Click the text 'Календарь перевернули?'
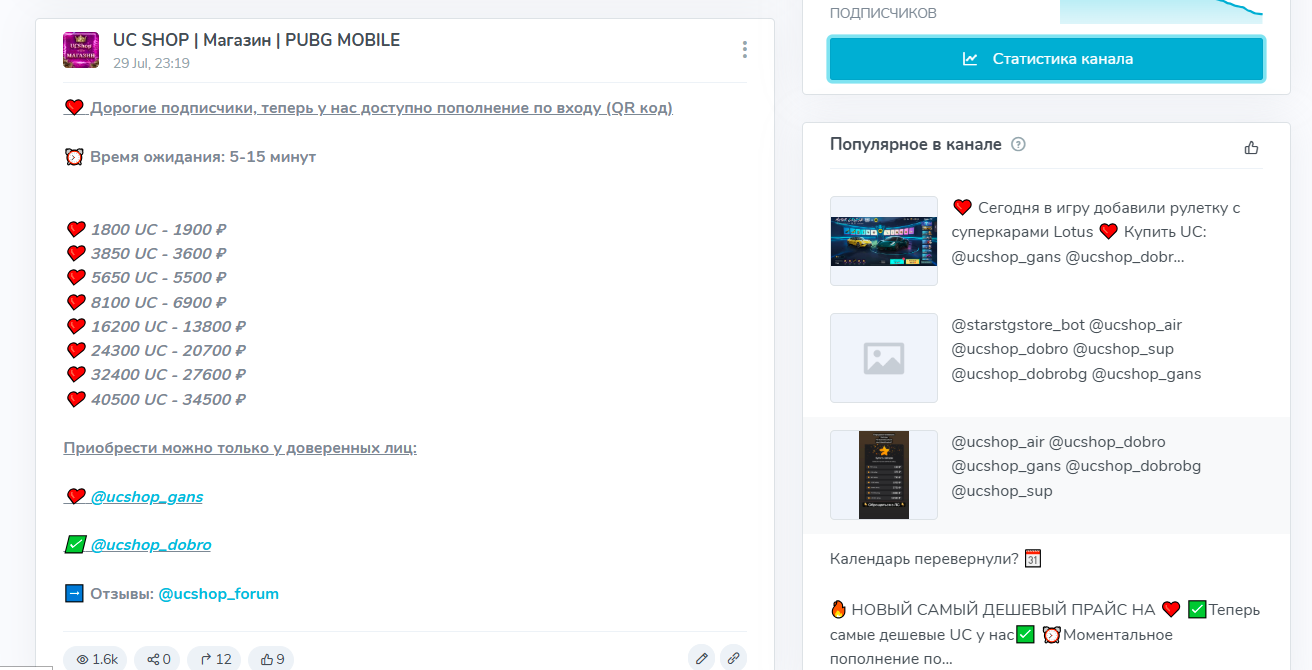The image size is (1312, 670). click(x=925, y=559)
